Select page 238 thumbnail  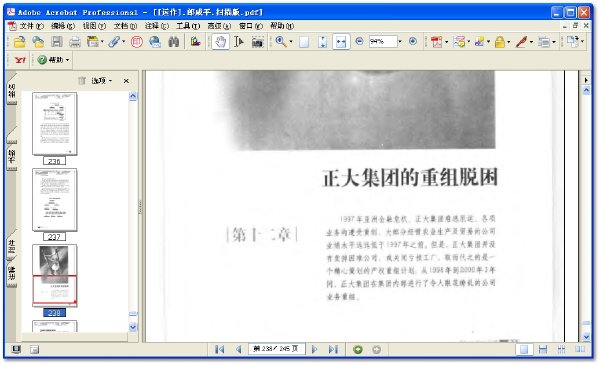point(55,275)
